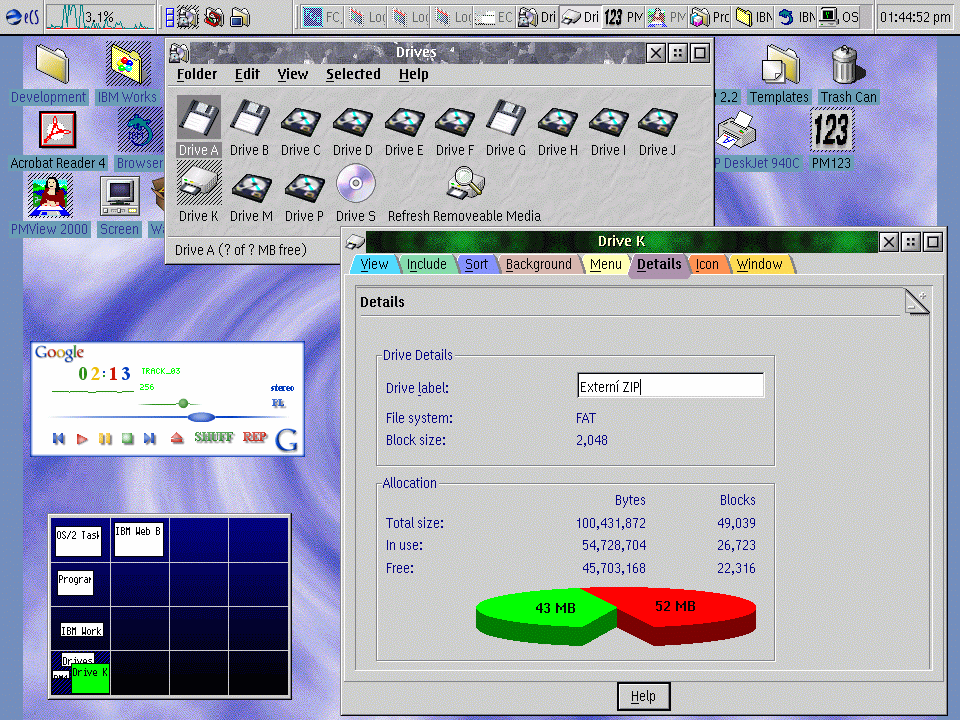Open the Folder menu in Drives
960x720 pixels.
[197, 74]
